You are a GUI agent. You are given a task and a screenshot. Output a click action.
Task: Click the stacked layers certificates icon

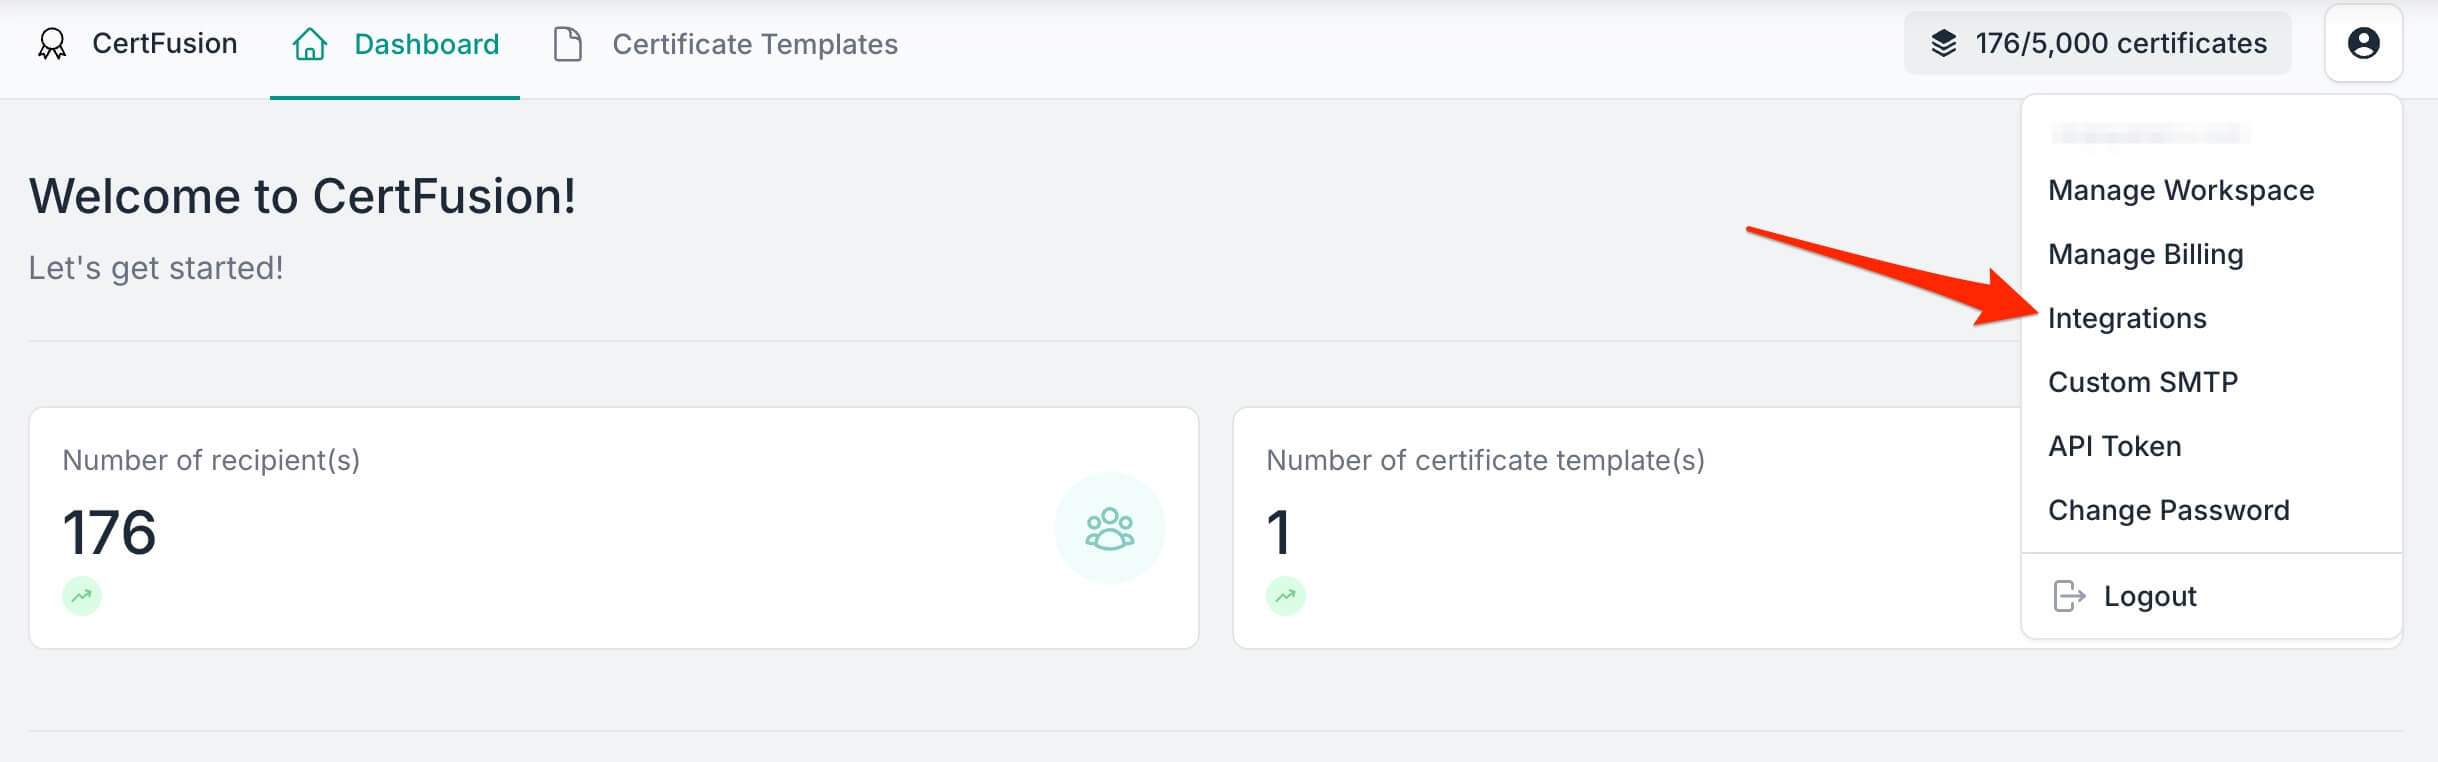coord(1943,43)
